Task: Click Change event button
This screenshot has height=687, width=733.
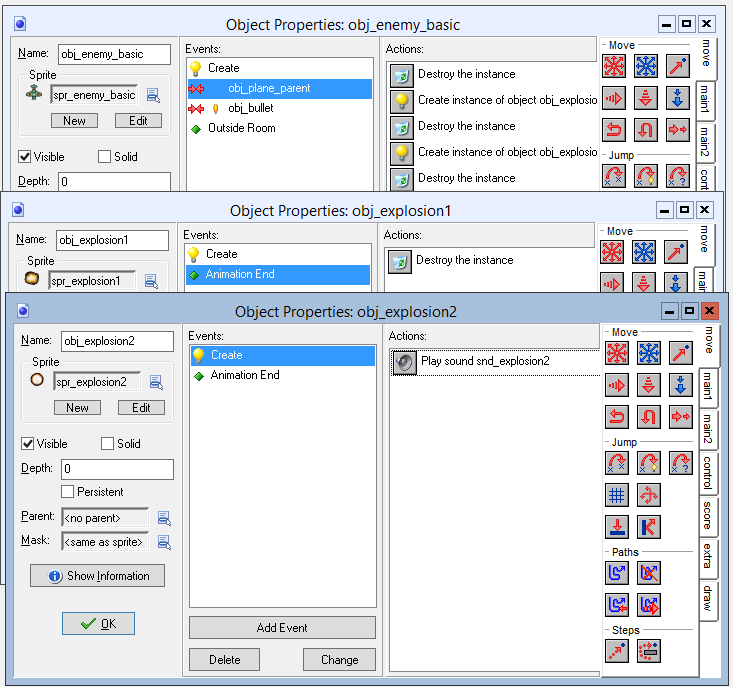Action: pyautogui.click(x=339, y=659)
